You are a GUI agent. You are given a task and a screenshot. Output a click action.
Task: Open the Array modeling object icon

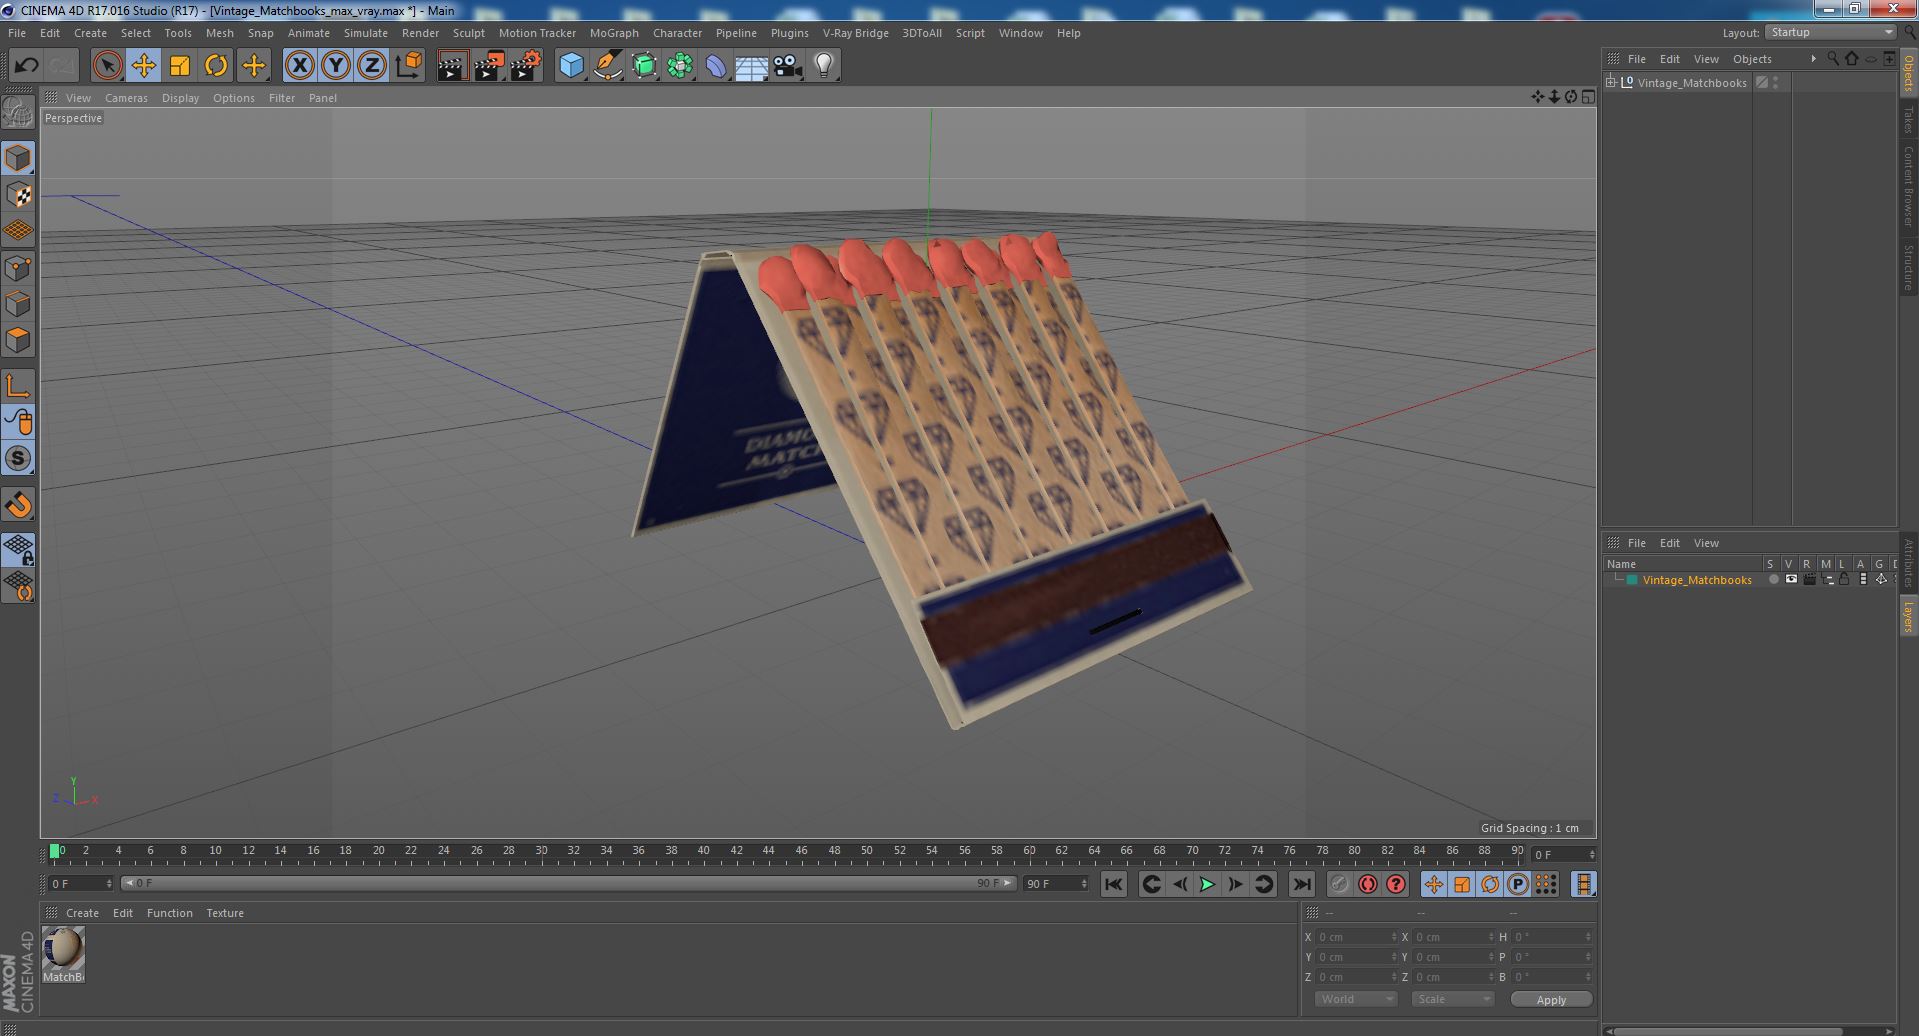680,66
